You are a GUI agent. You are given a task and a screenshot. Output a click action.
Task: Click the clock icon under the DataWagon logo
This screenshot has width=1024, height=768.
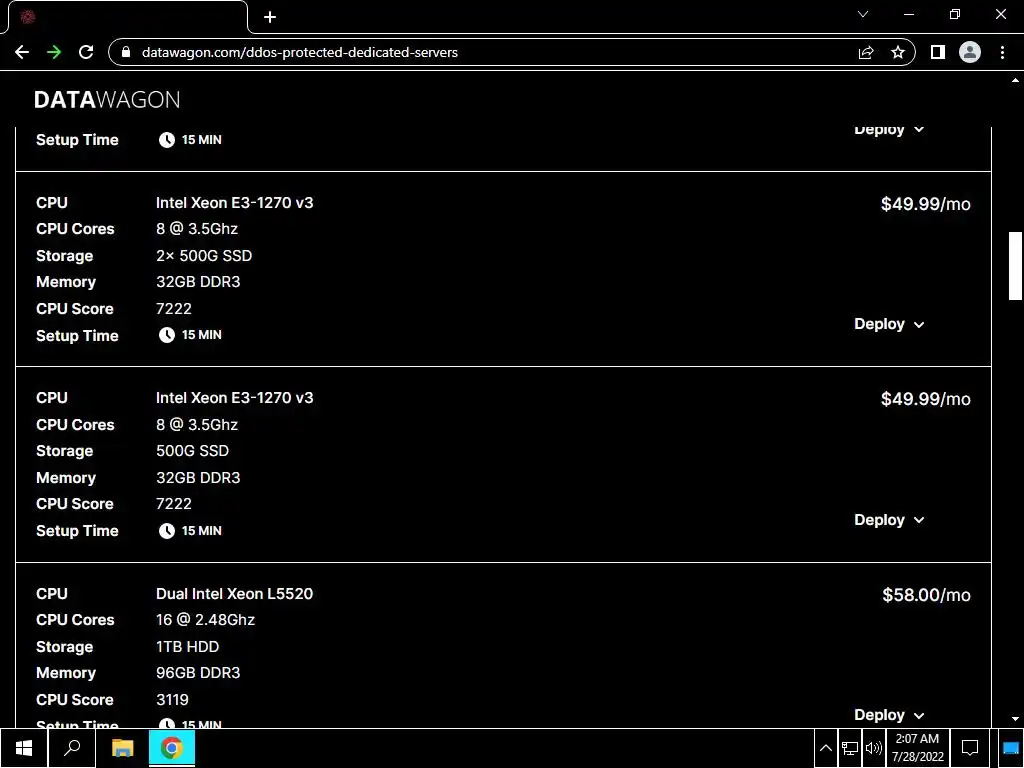pyautogui.click(x=167, y=140)
